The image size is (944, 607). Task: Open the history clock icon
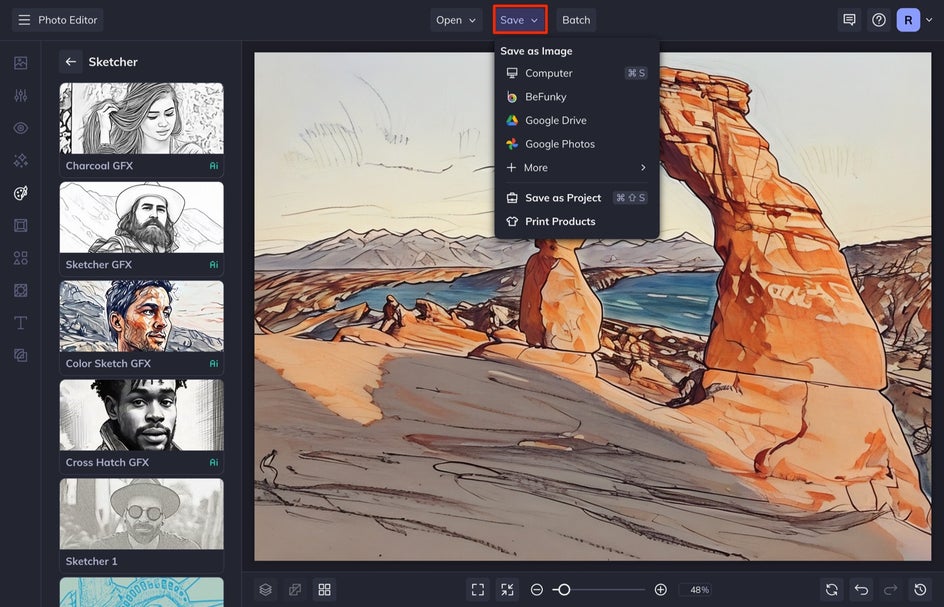click(x=920, y=590)
